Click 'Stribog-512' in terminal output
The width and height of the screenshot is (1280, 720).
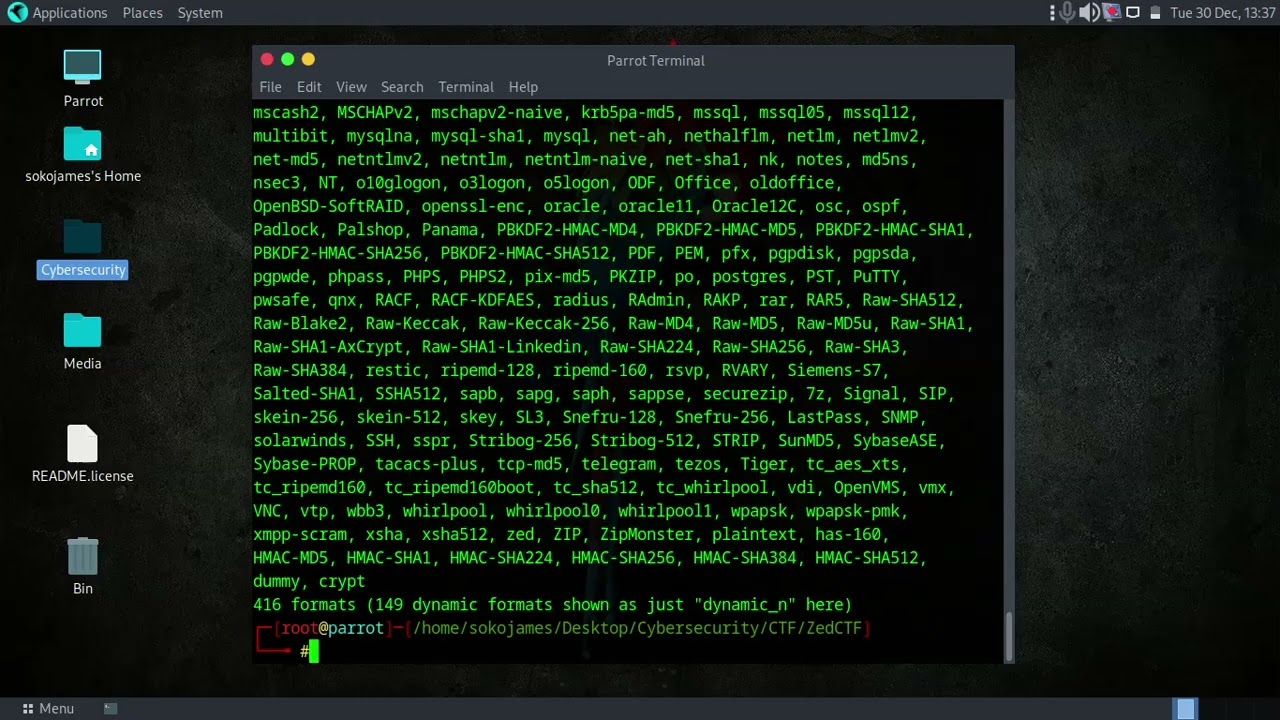coord(642,440)
